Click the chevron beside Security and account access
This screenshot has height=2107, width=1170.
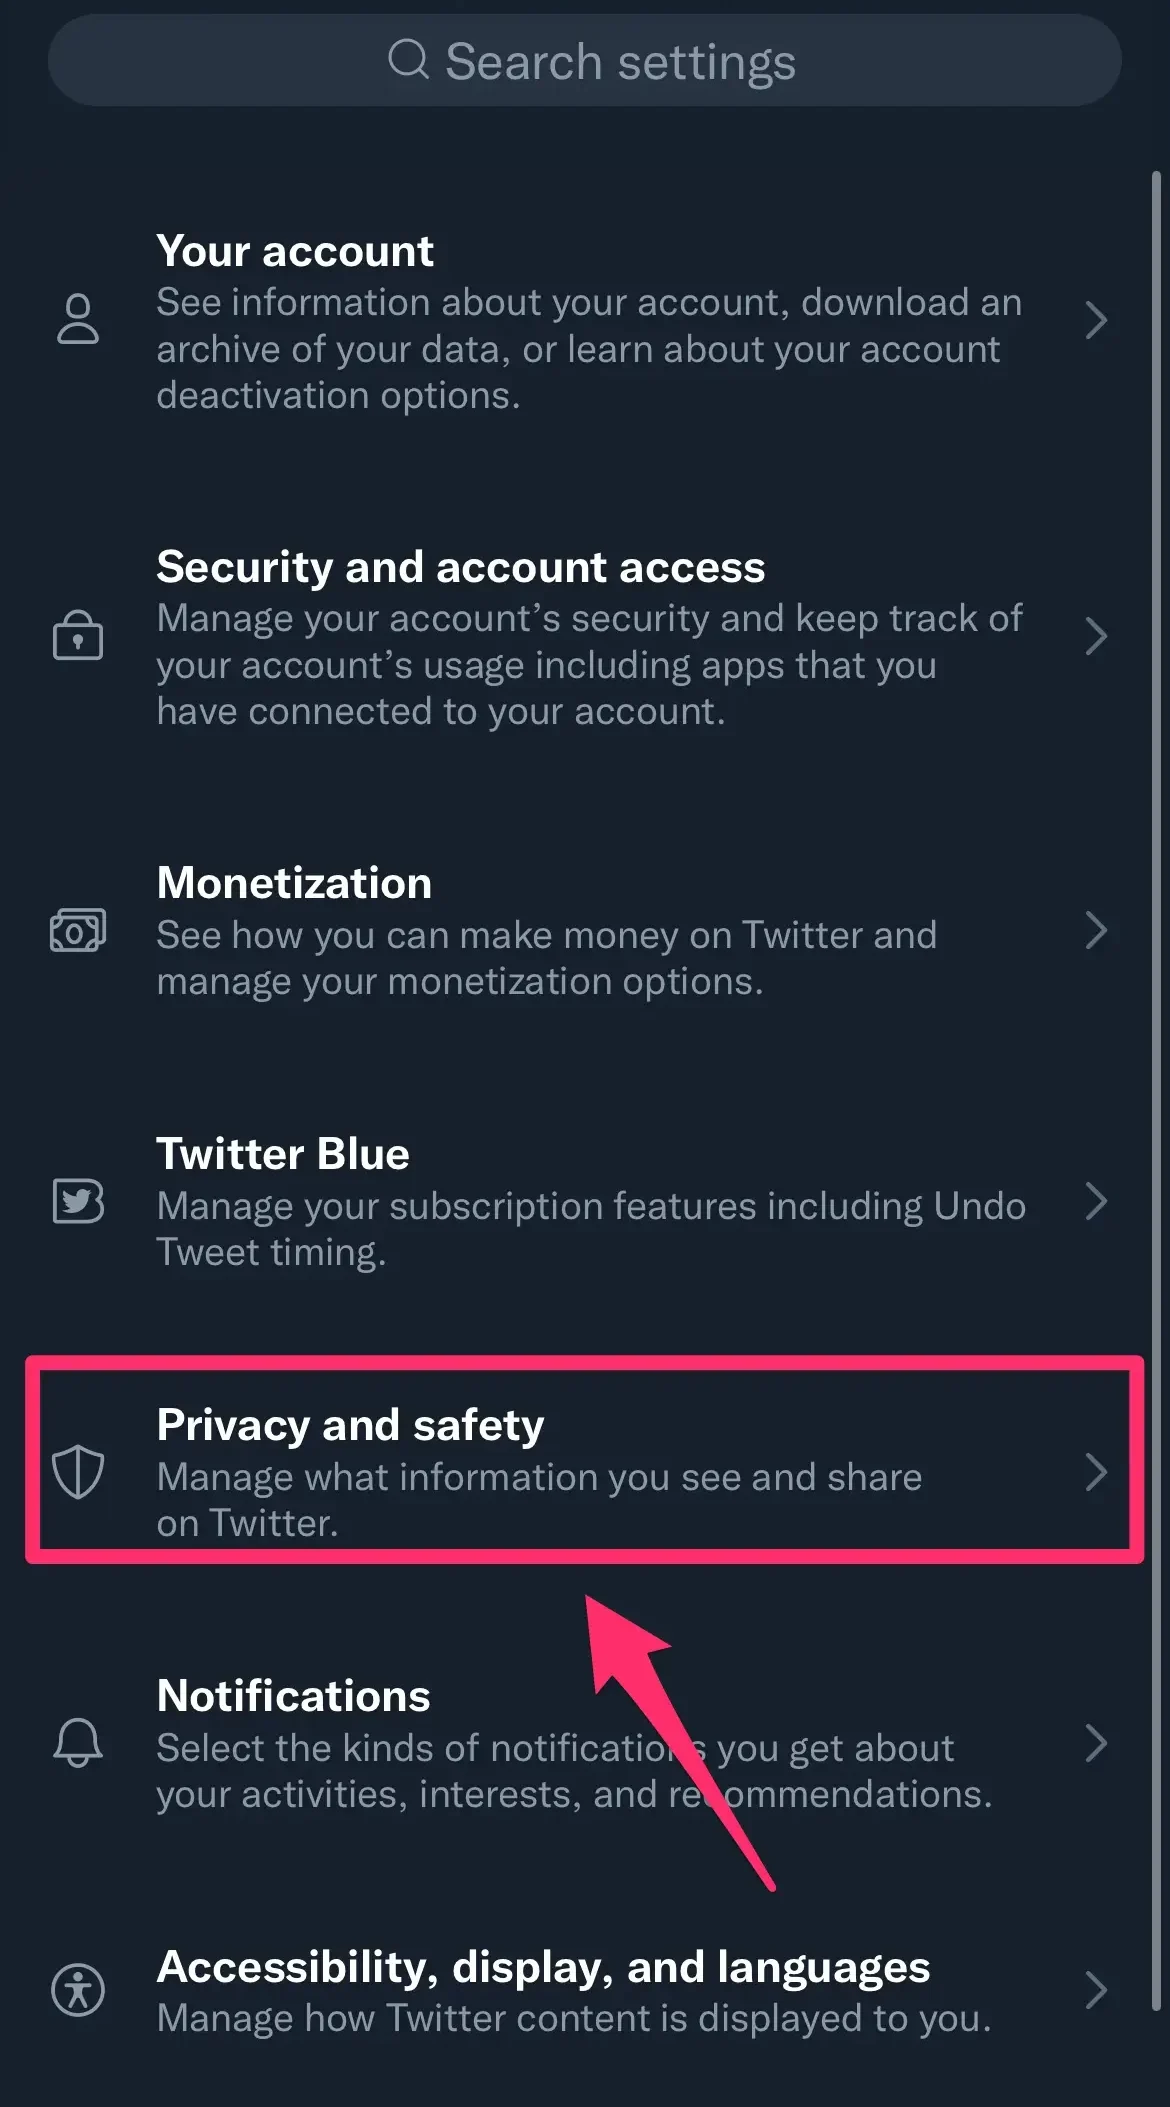(x=1097, y=637)
